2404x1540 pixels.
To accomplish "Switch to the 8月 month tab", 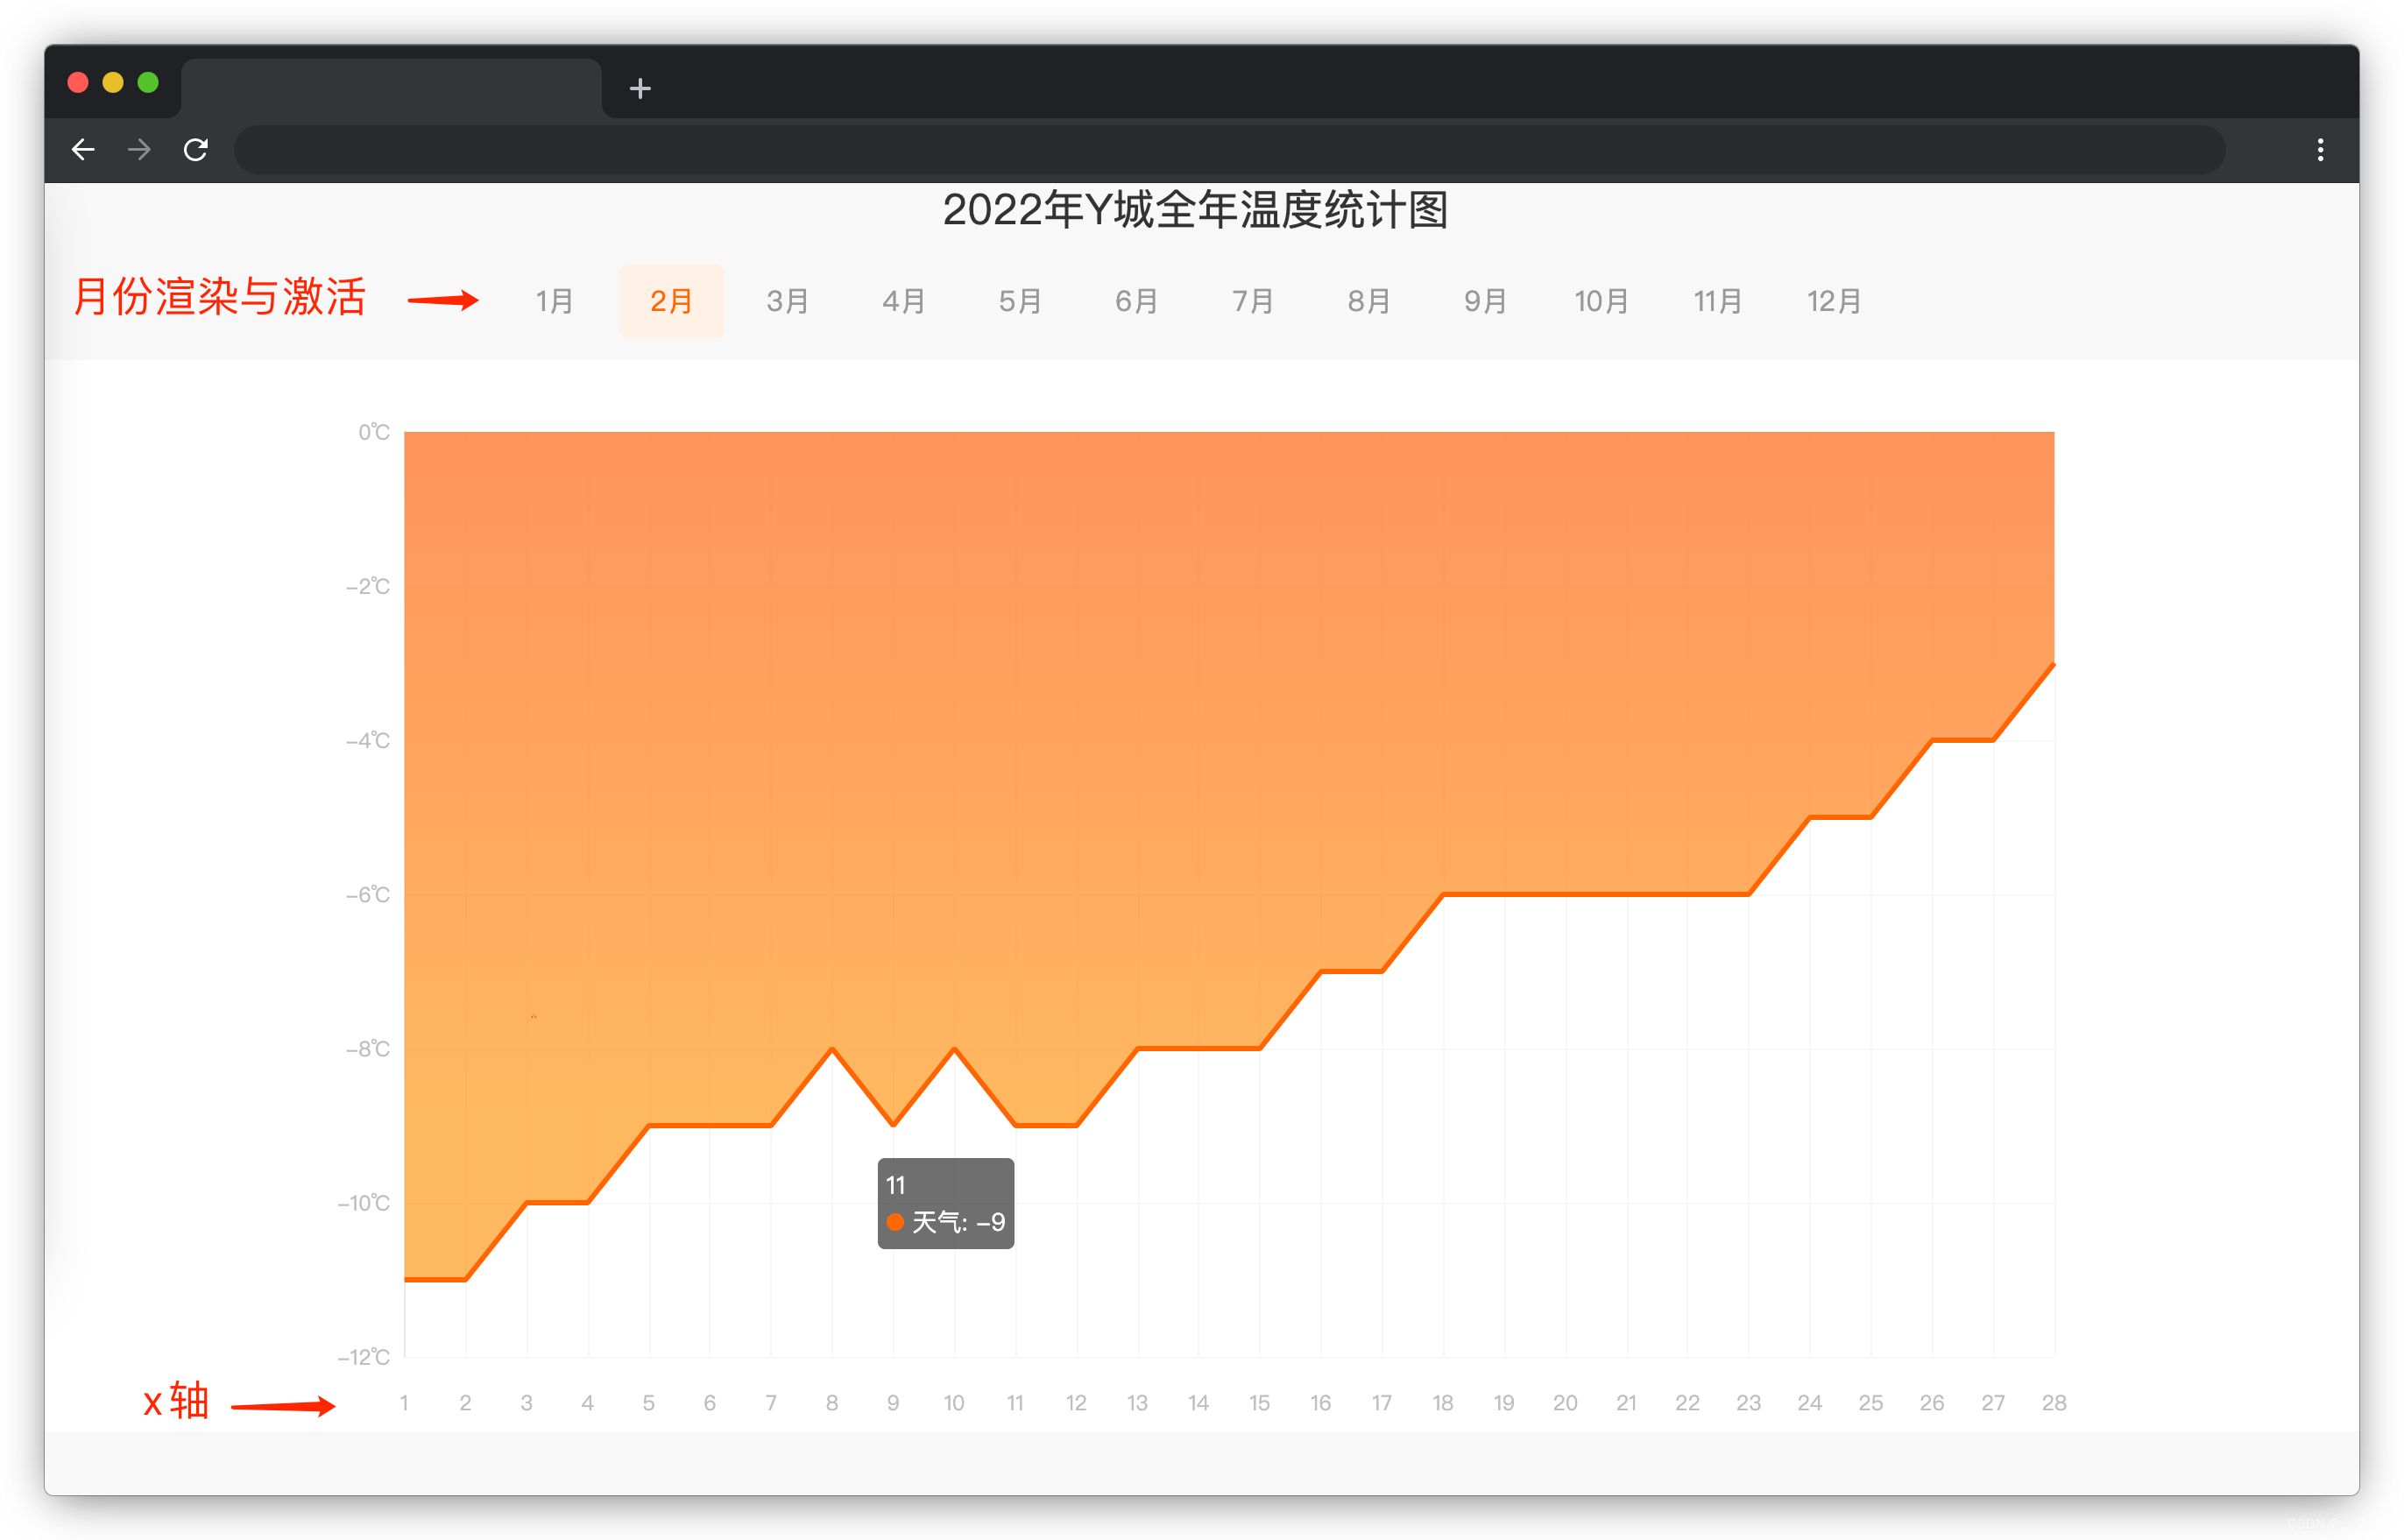I will click(1369, 301).
